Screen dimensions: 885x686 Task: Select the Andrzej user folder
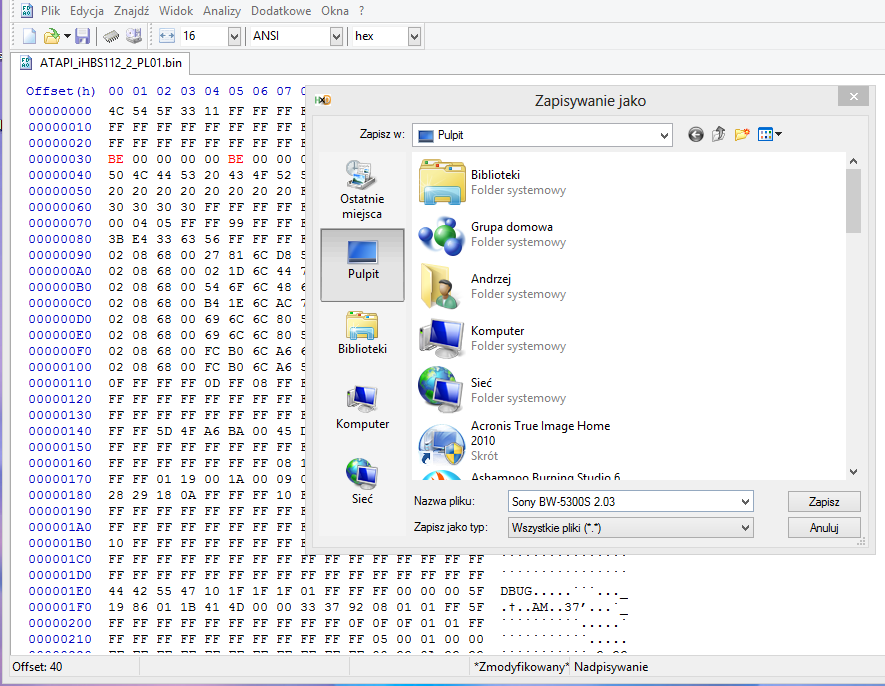(x=493, y=286)
